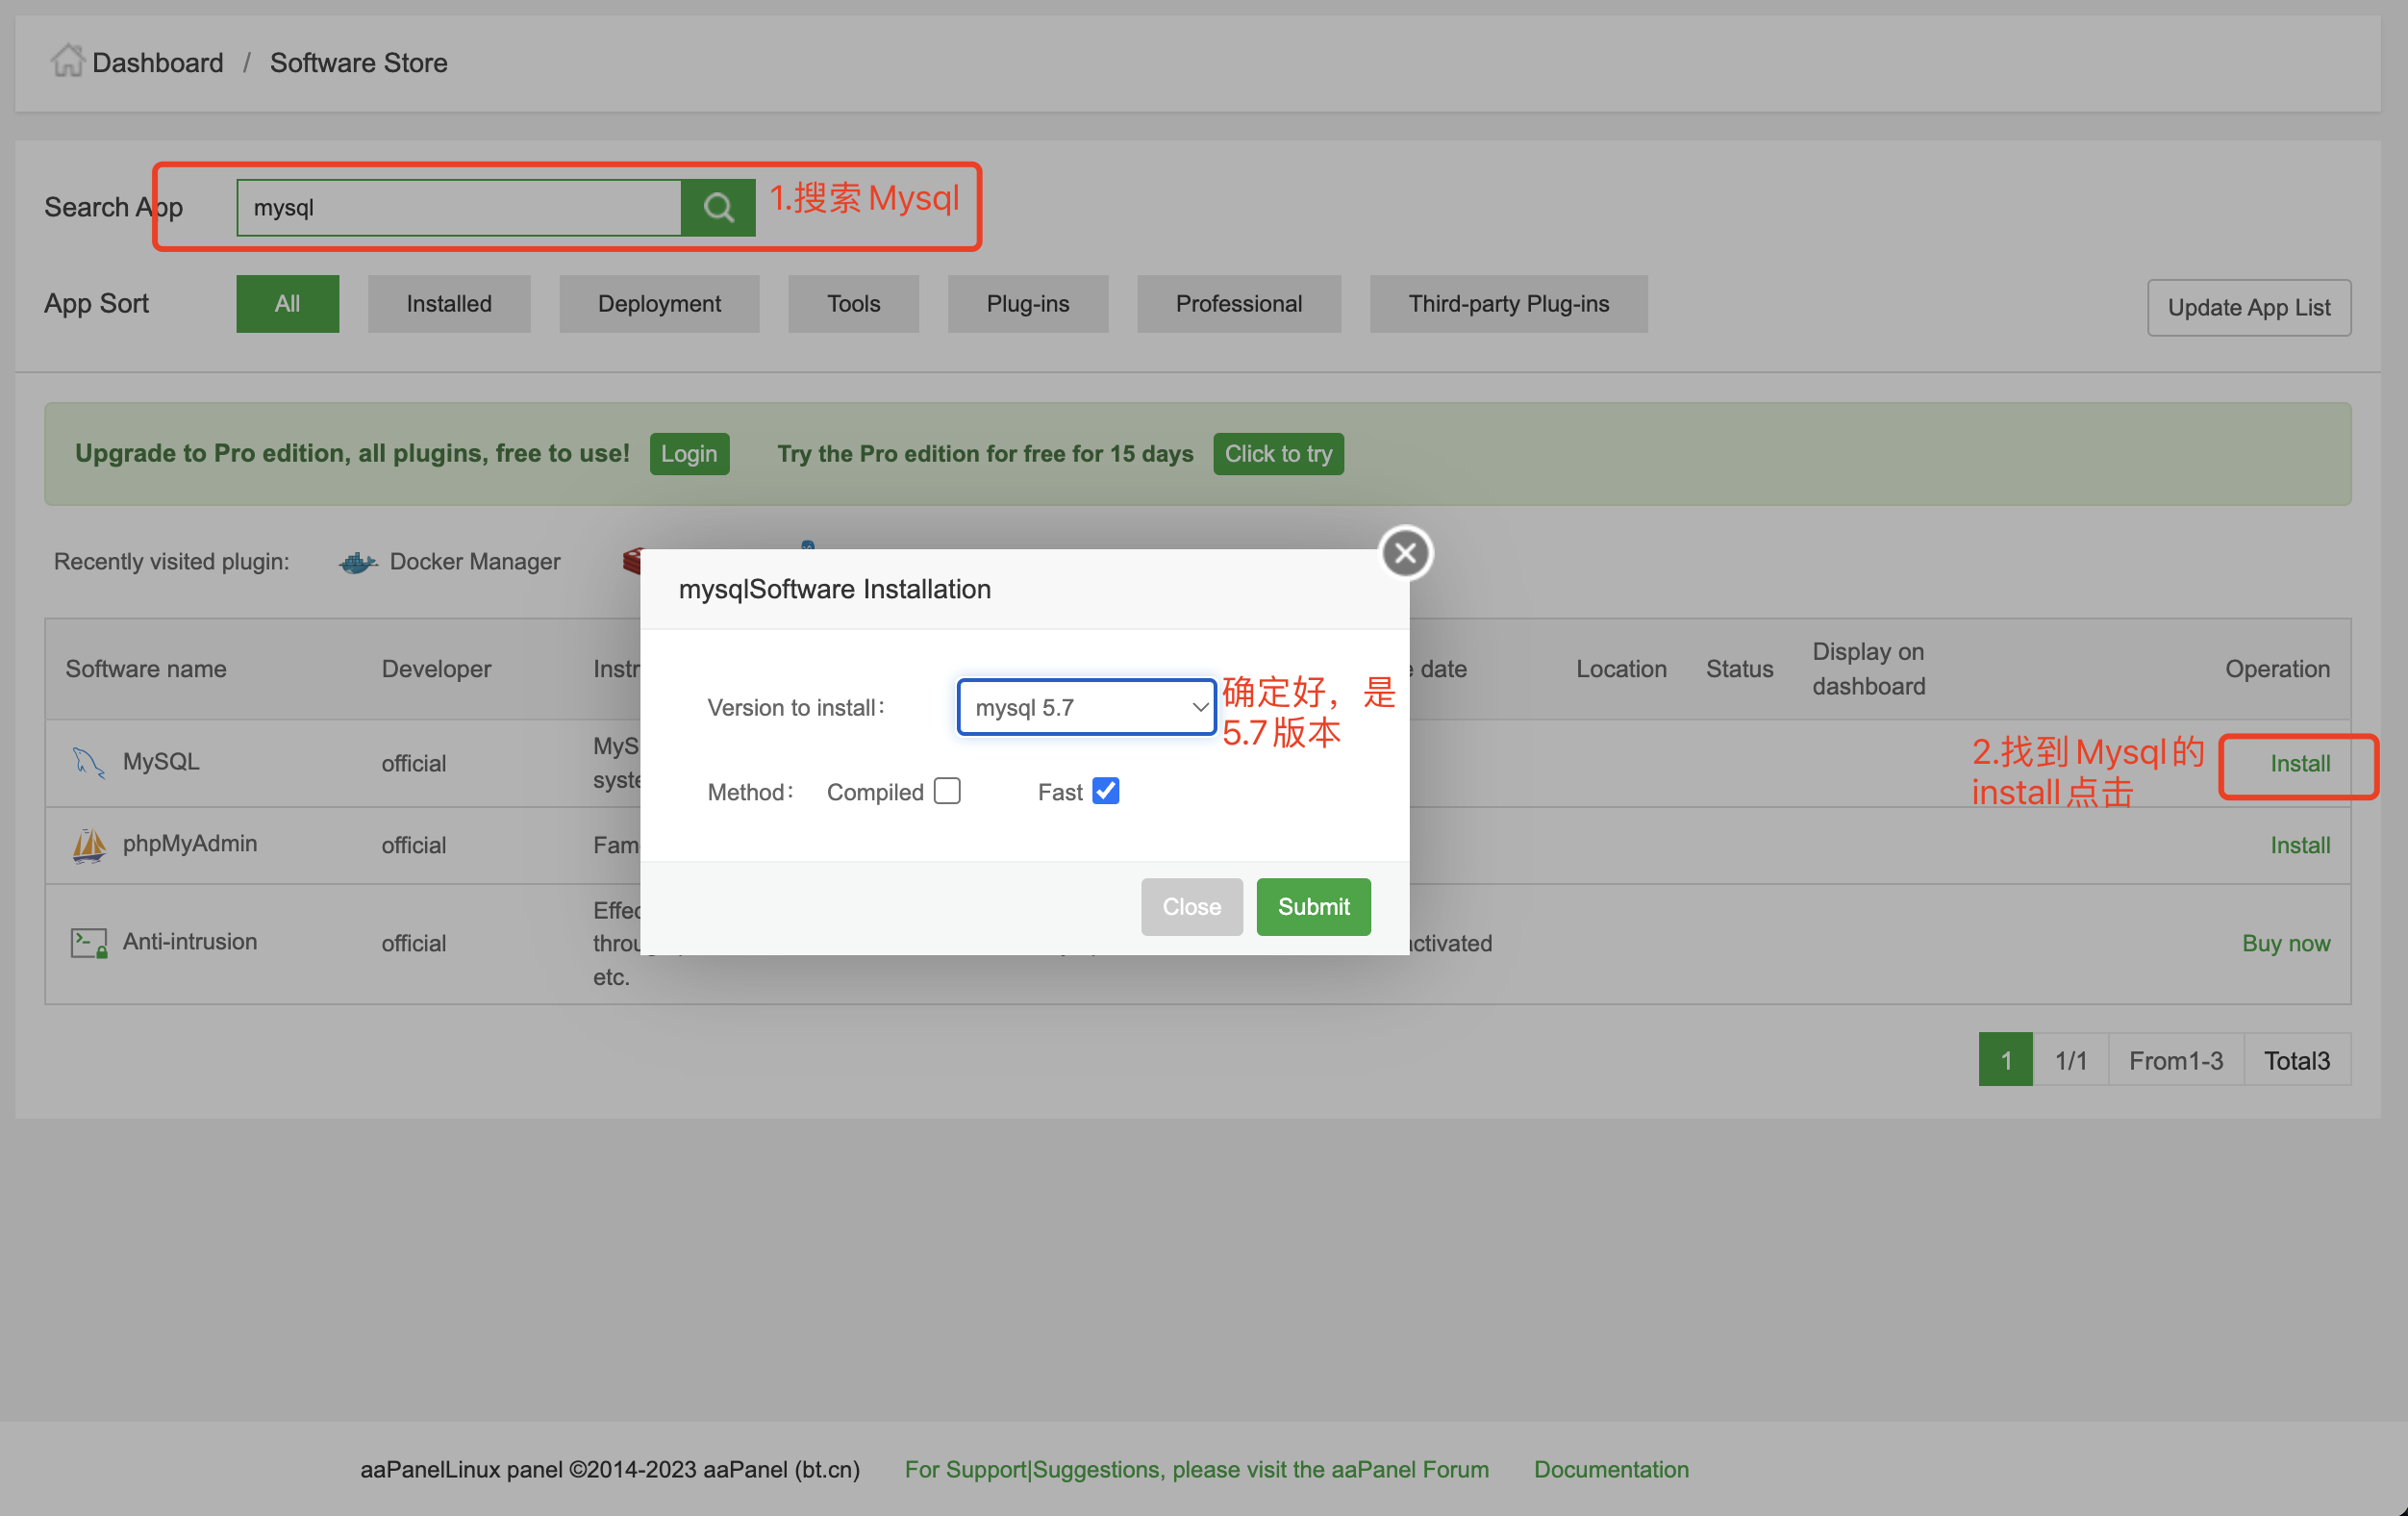The height and width of the screenshot is (1516, 2408).
Task: Select the All app sort tab
Action: (x=287, y=304)
